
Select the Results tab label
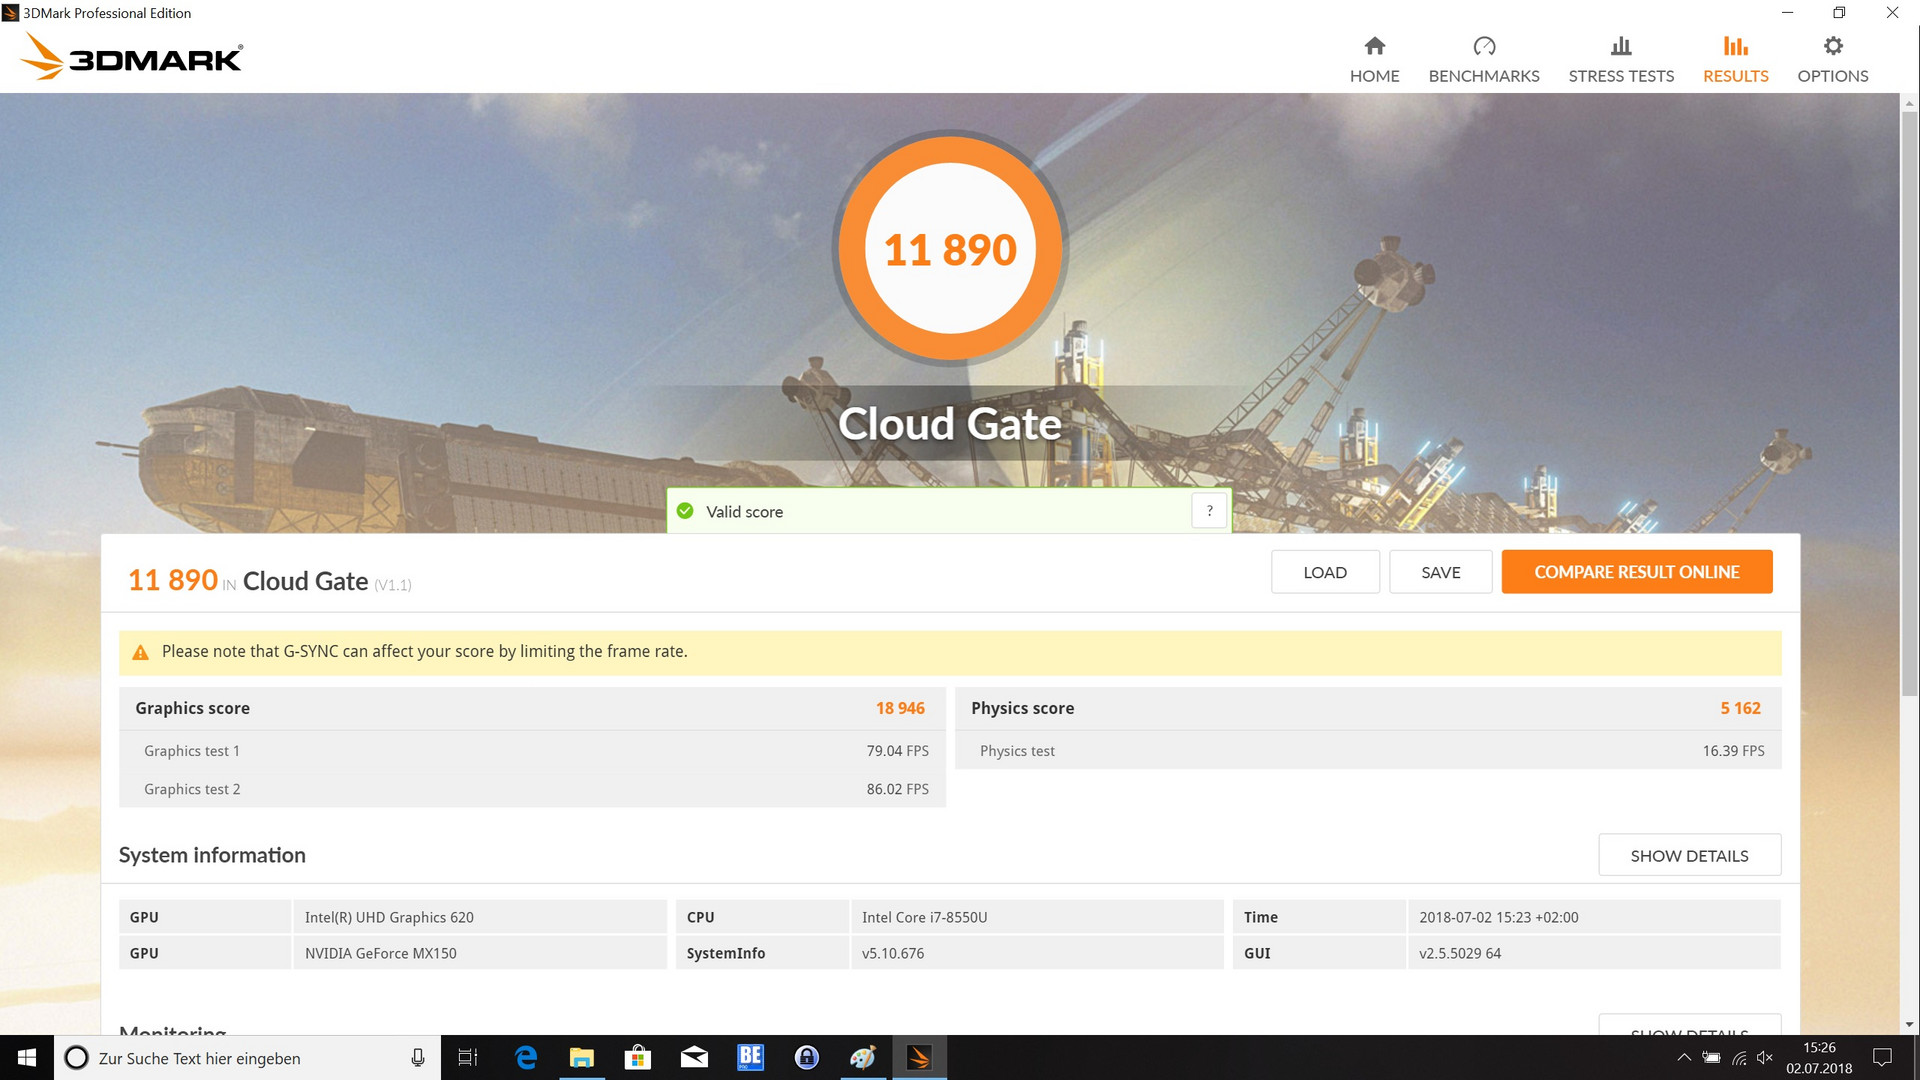(1735, 76)
